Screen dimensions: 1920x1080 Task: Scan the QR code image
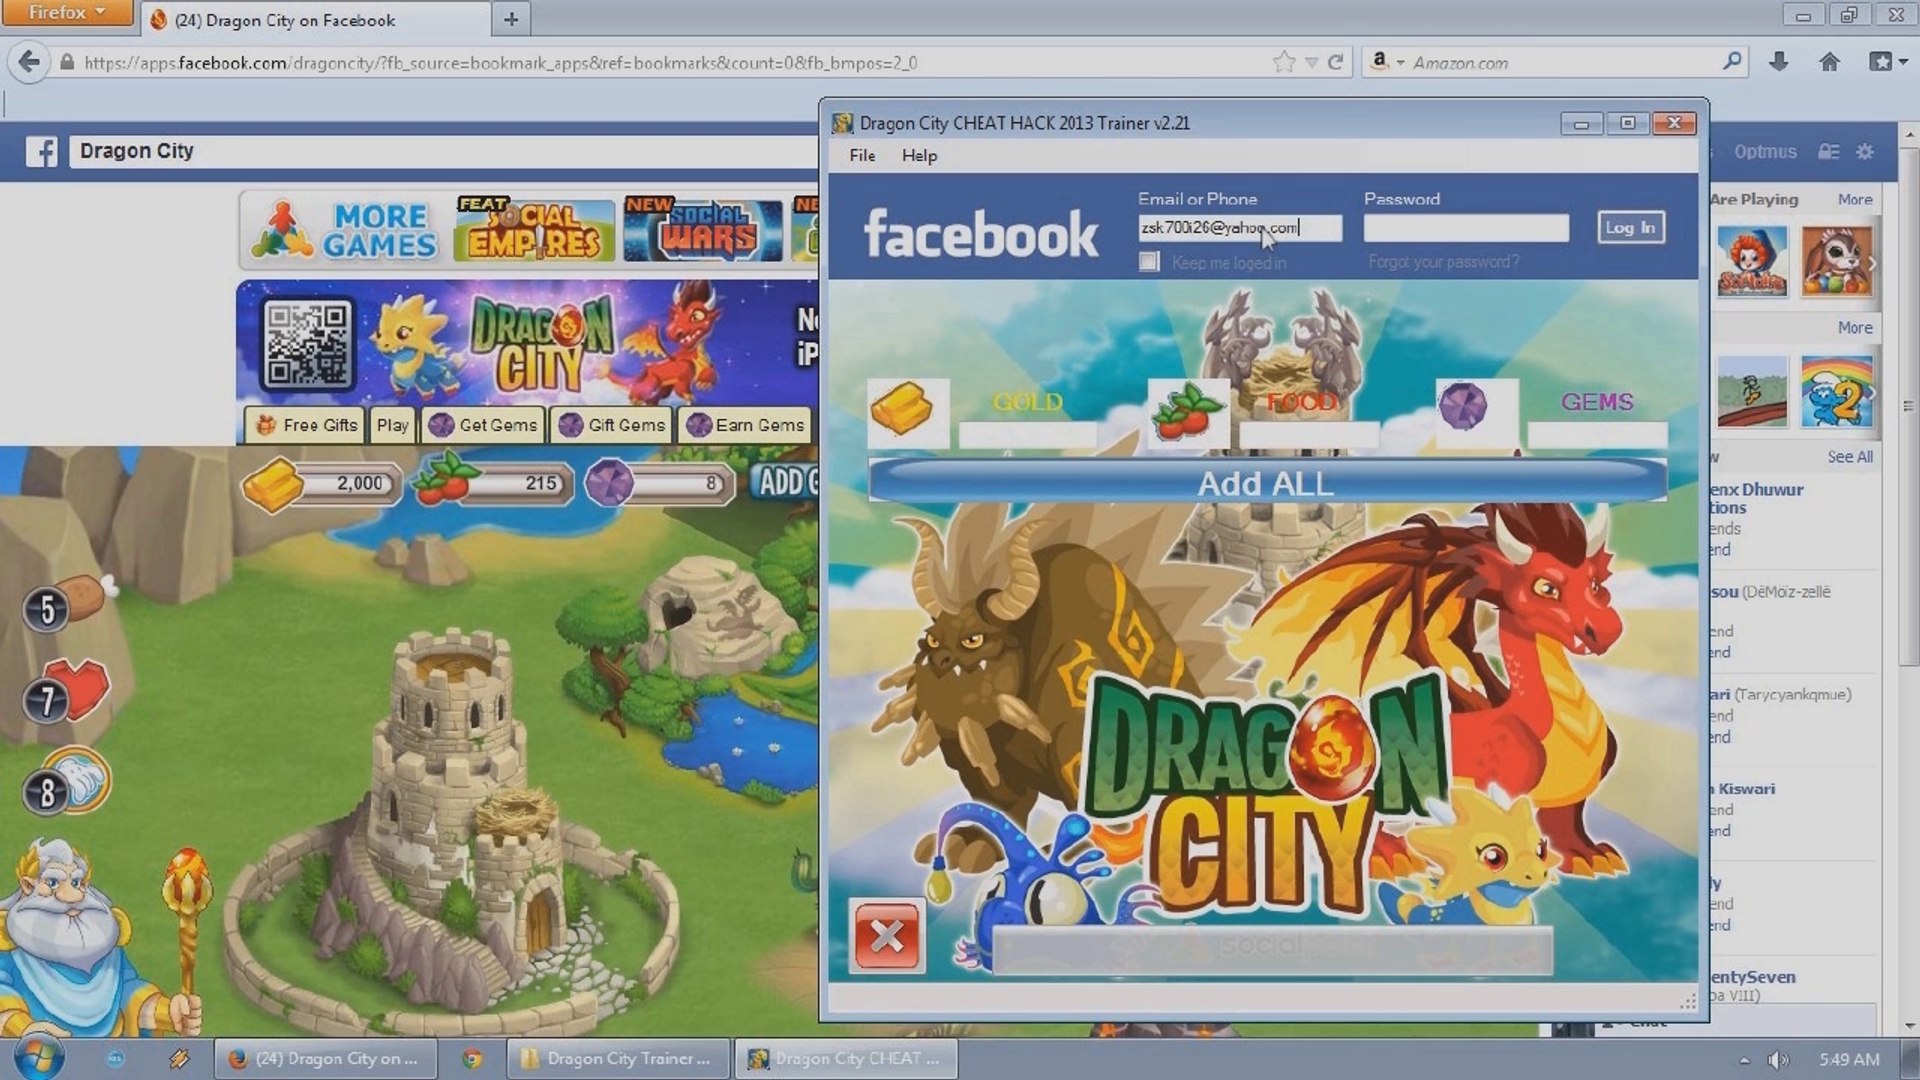308,345
